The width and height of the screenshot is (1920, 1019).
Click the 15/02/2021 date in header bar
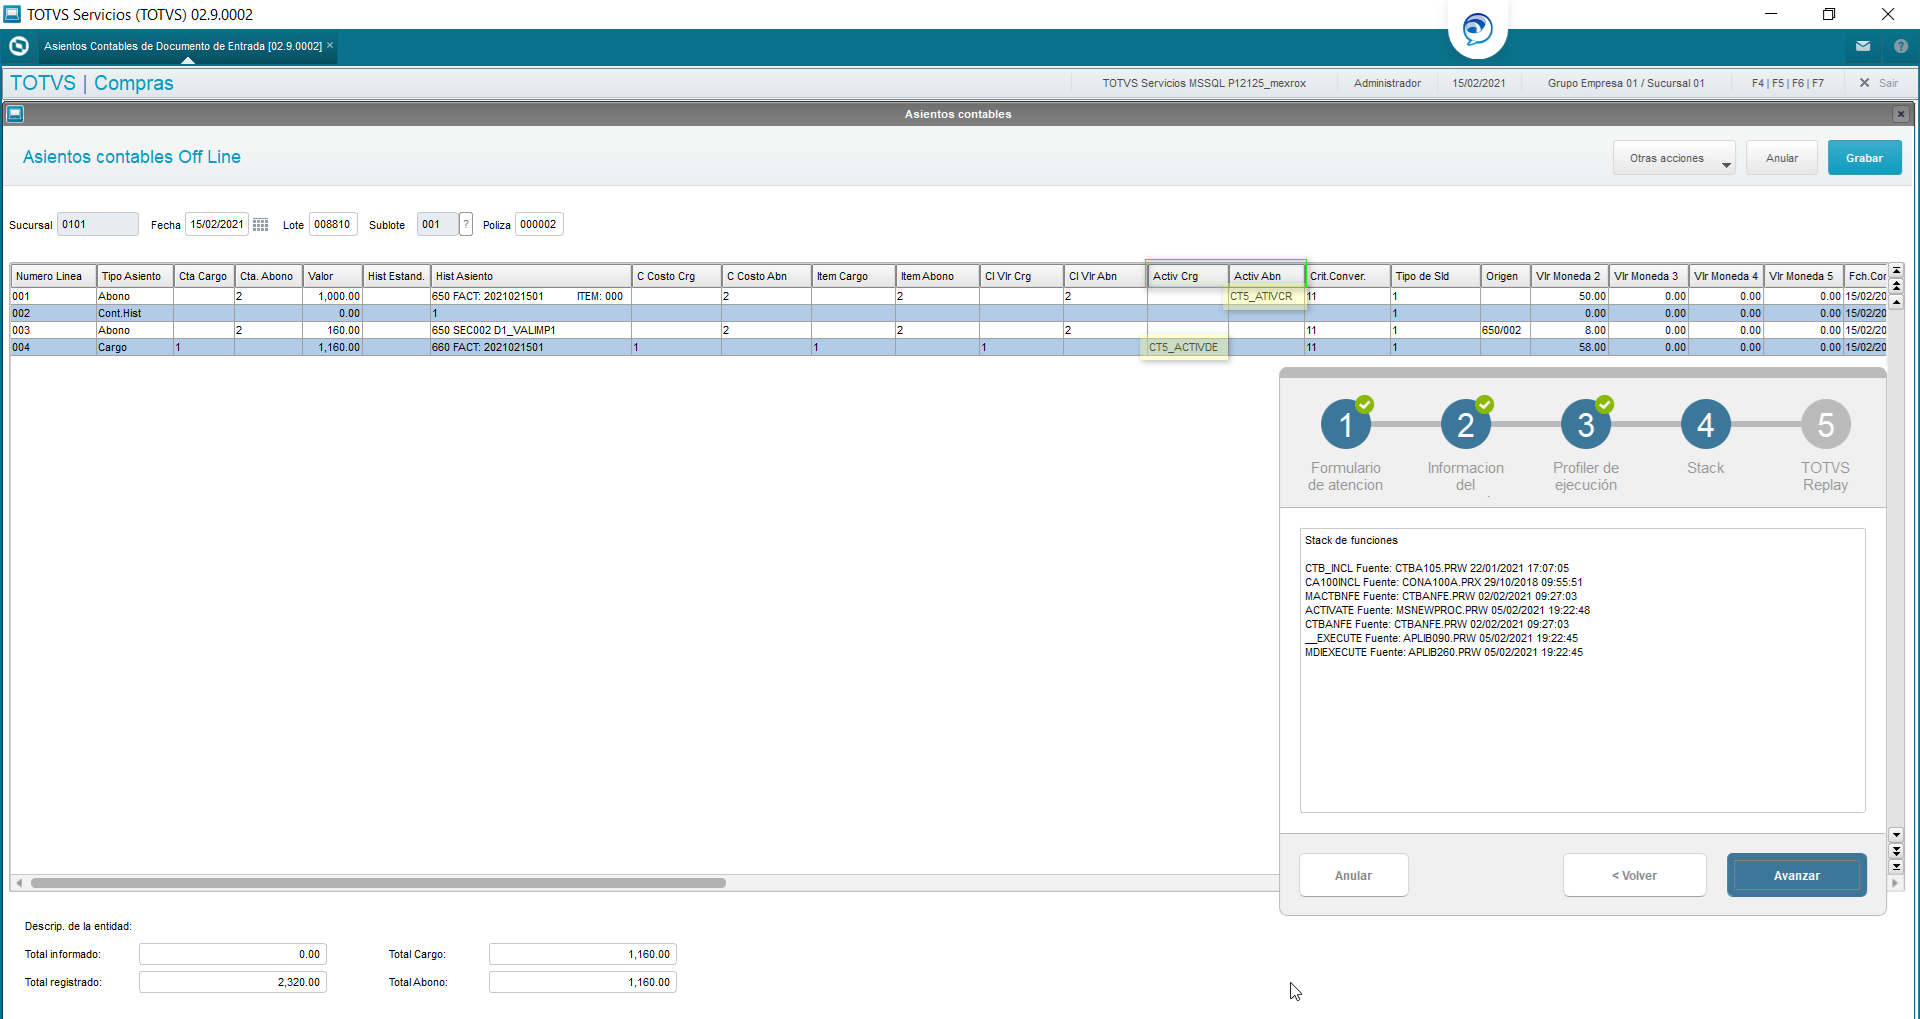(1479, 83)
